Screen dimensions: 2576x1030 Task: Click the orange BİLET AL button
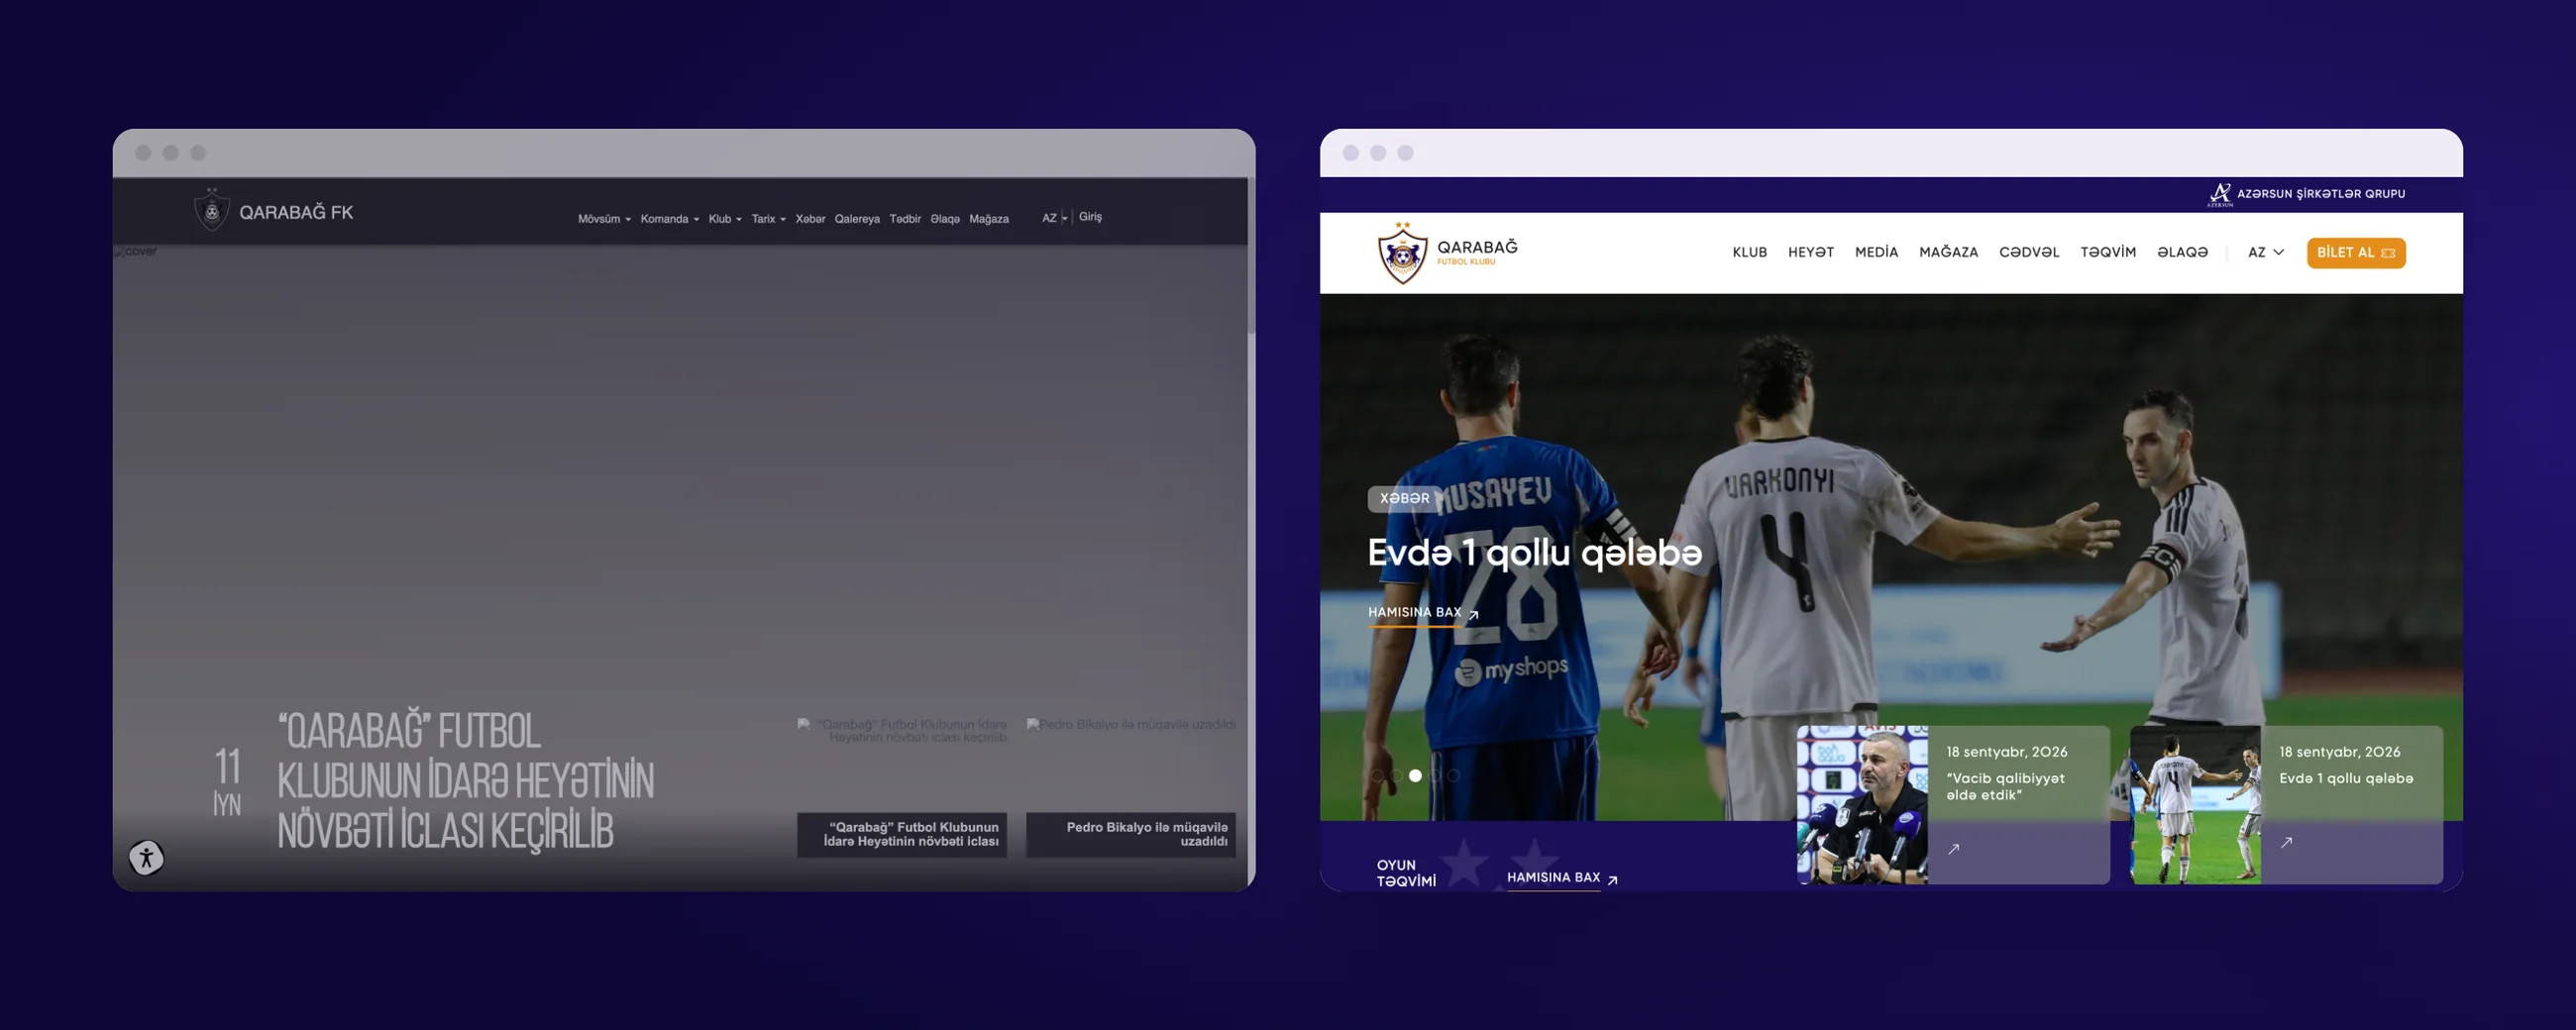[x=2356, y=253]
